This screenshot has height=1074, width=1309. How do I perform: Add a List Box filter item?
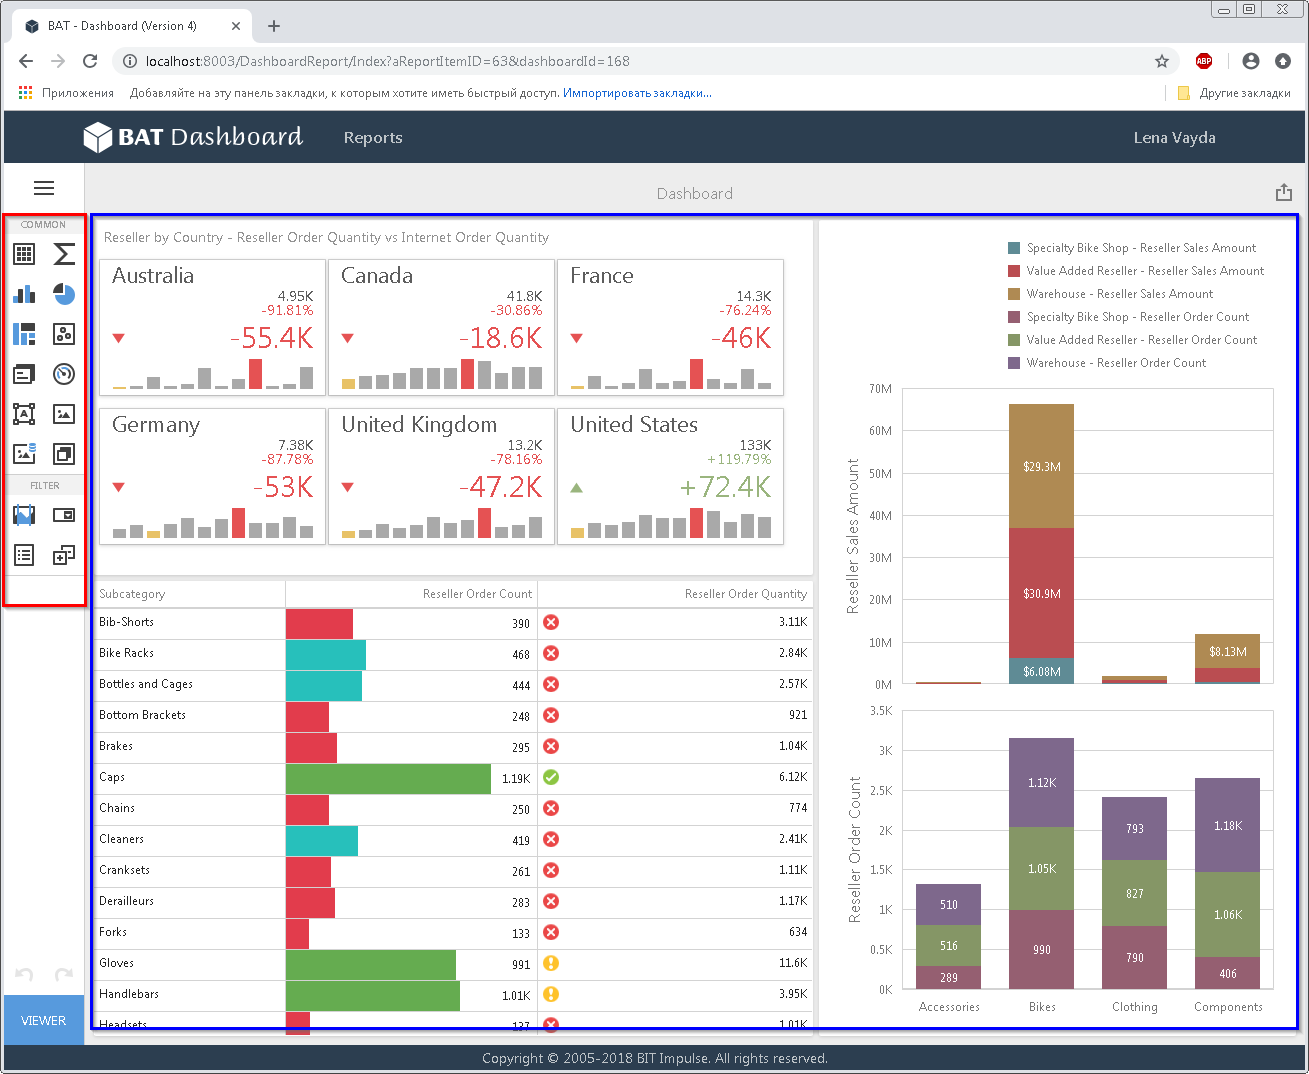(x=24, y=555)
